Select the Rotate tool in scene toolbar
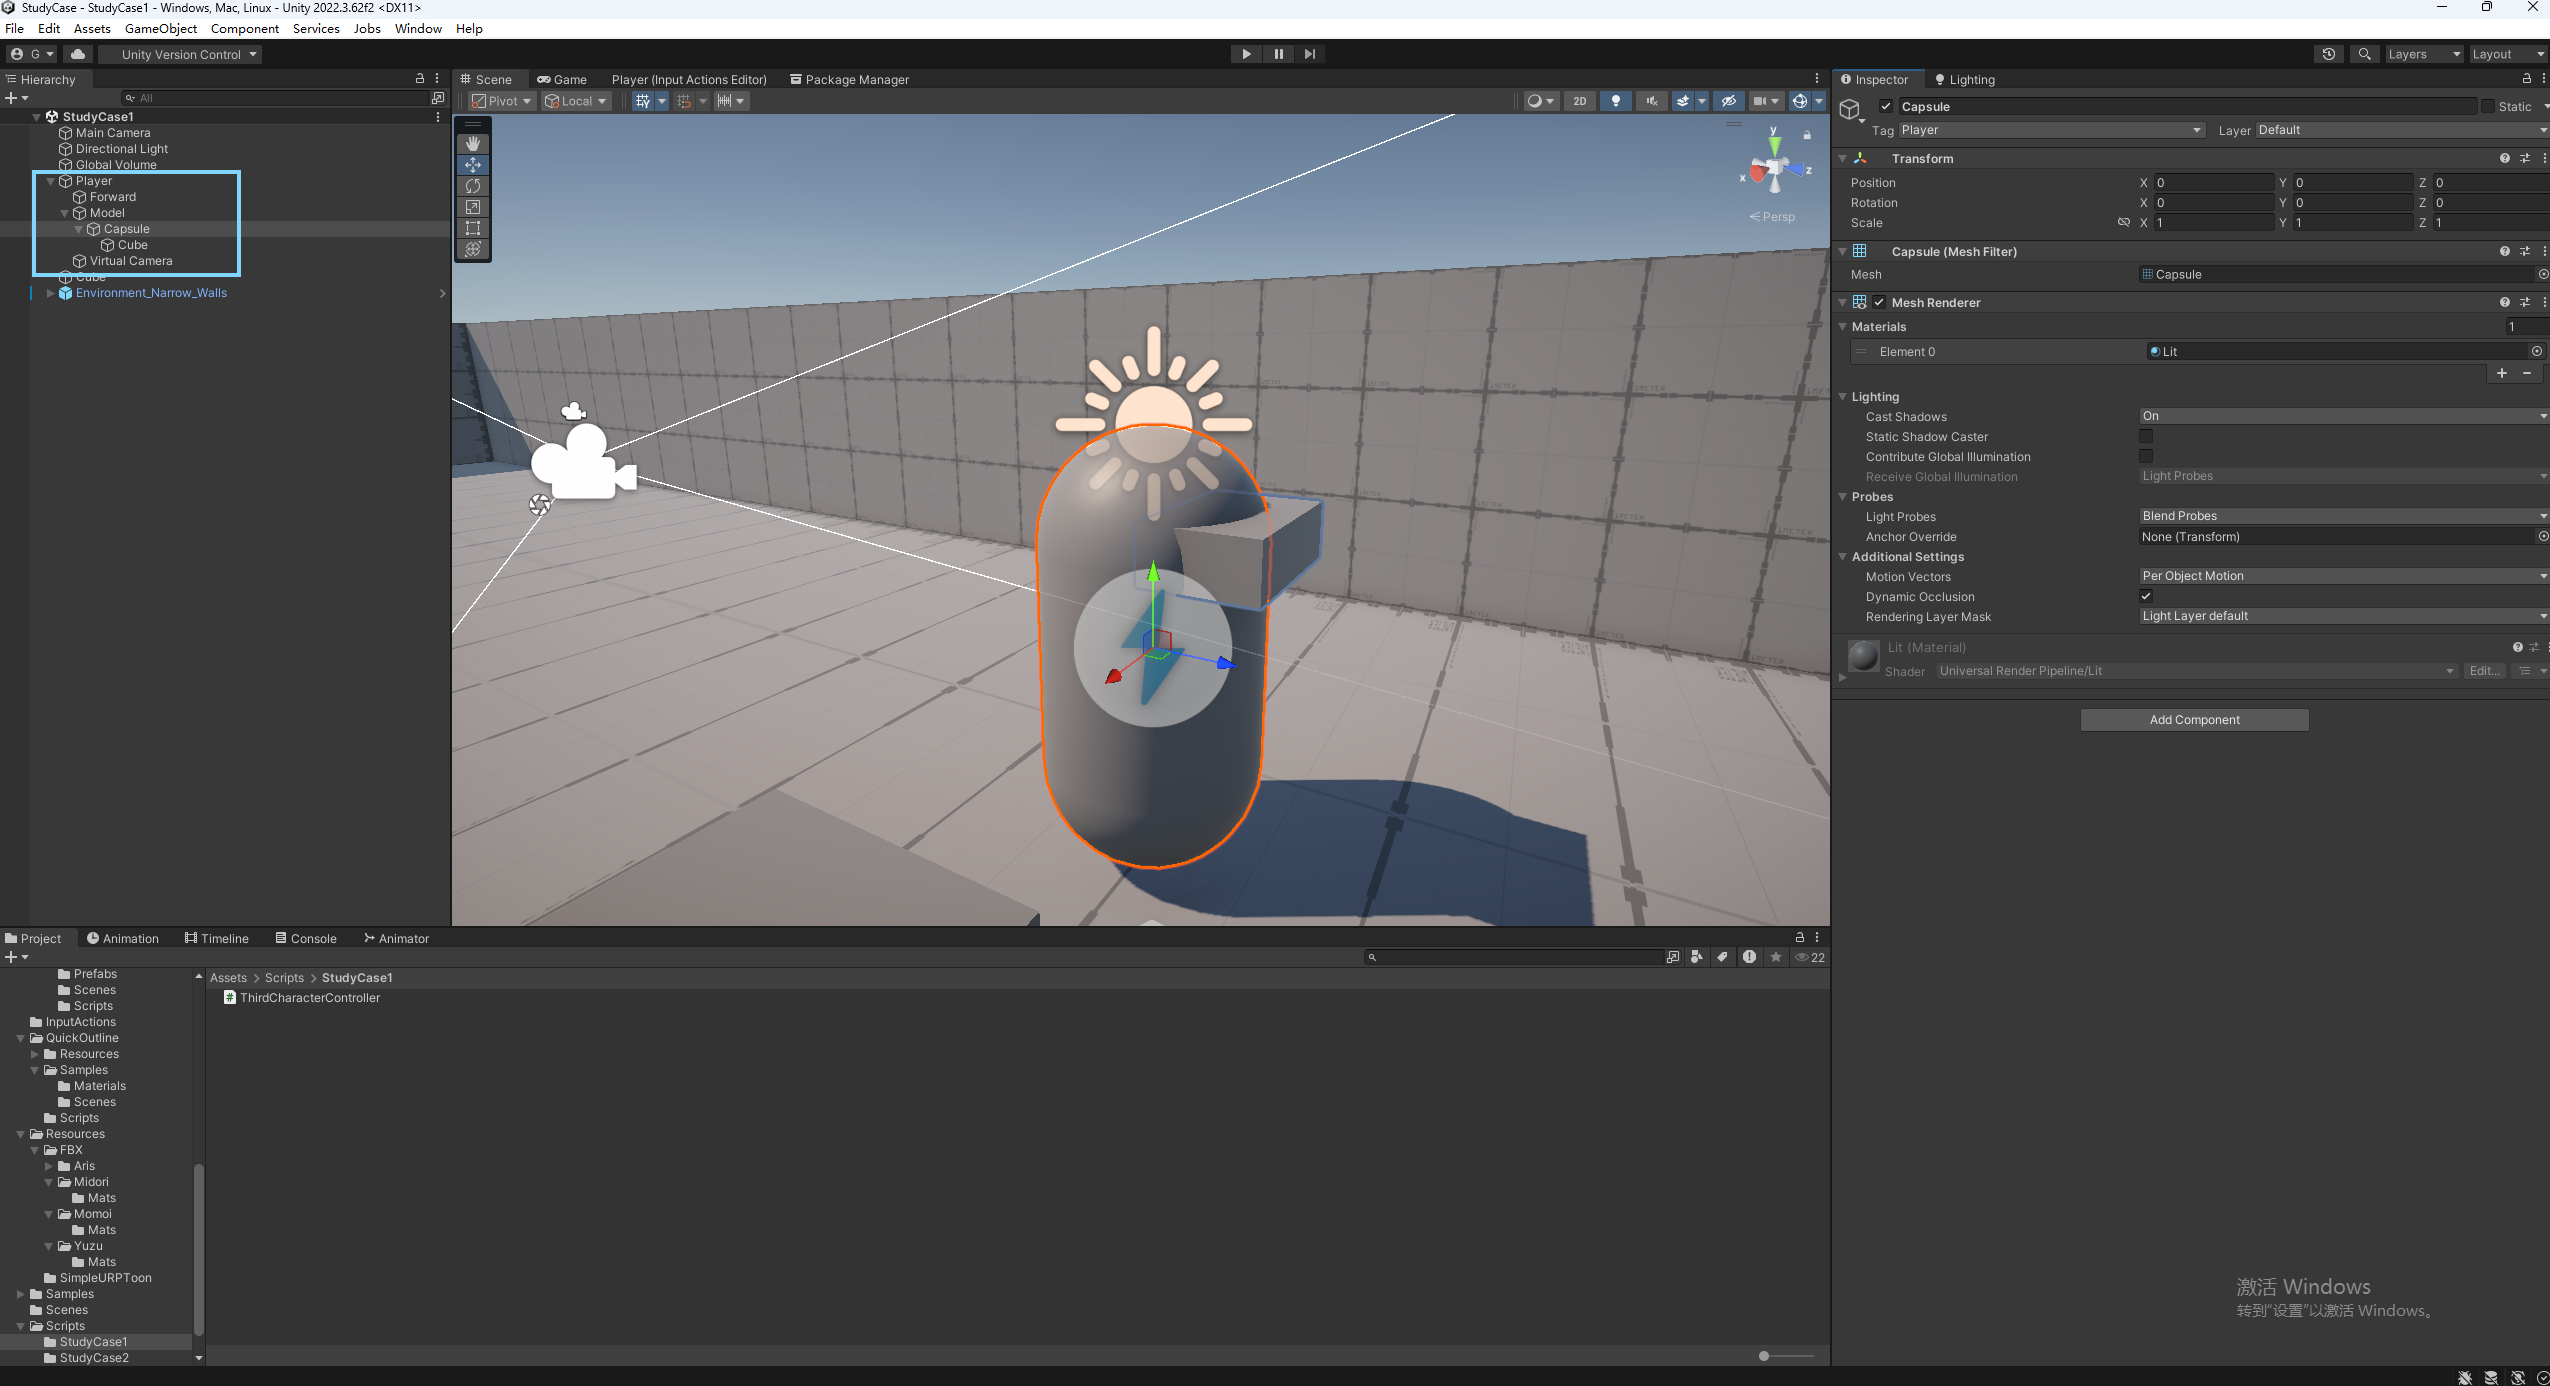2550x1386 pixels. click(473, 186)
